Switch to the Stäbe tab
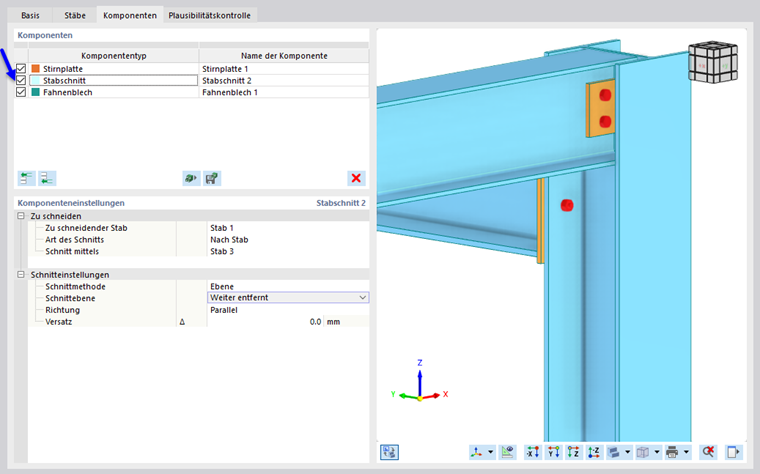Image resolution: width=760 pixels, height=474 pixels. click(x=75, y=15)
